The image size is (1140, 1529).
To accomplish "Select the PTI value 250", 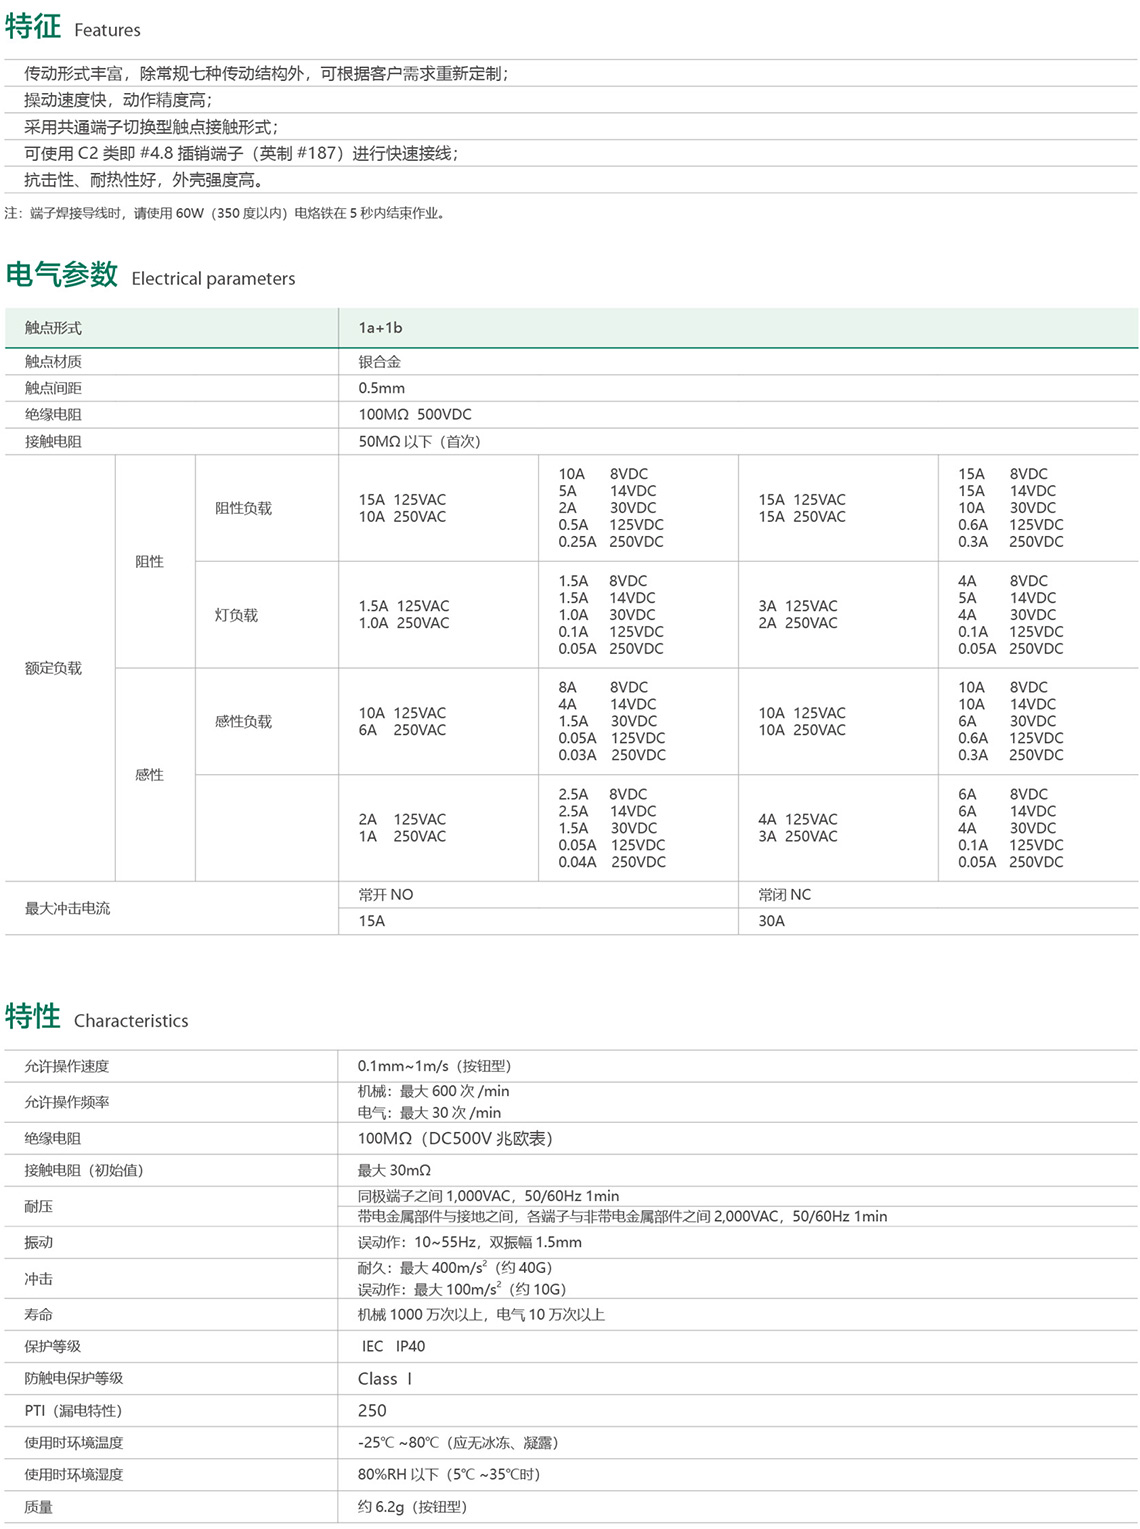I will 372,1411.
